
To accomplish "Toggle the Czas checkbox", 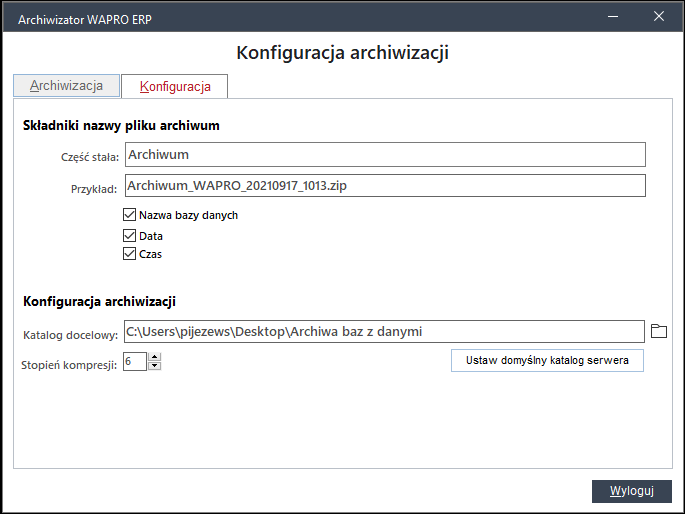I will point(129,254).
